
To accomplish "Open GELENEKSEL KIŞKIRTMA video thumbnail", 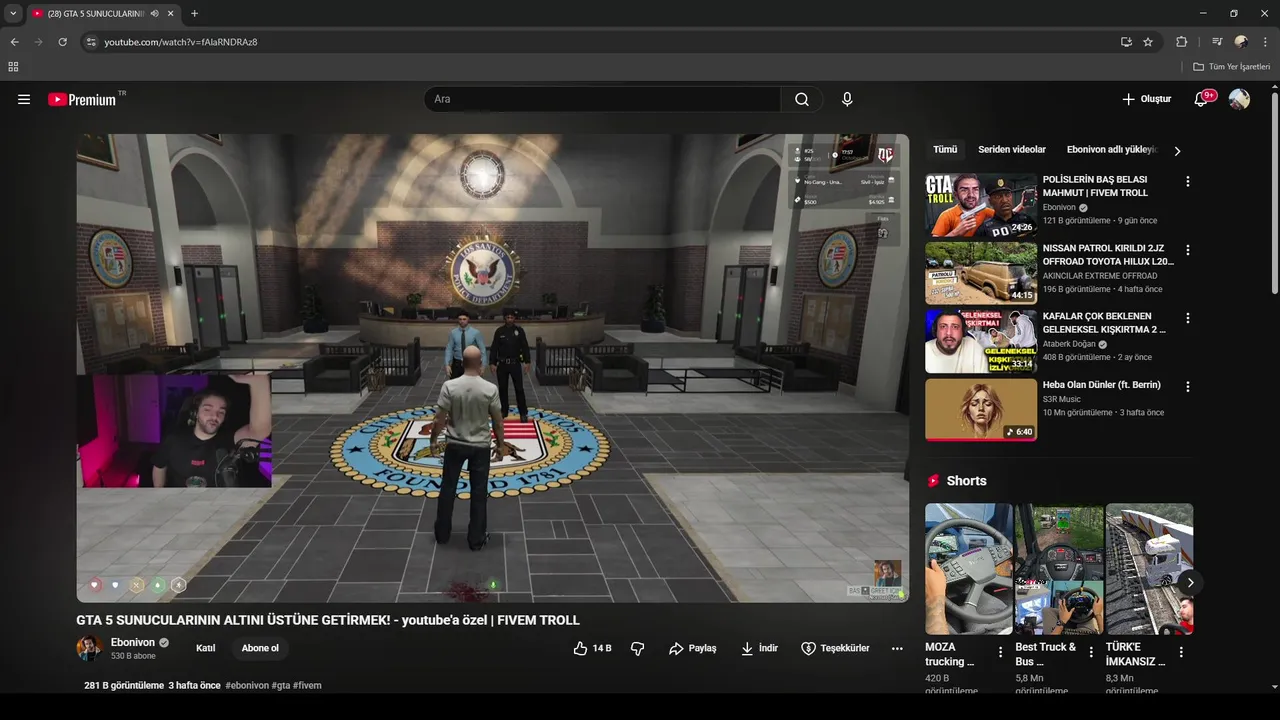I will point(981,341).
